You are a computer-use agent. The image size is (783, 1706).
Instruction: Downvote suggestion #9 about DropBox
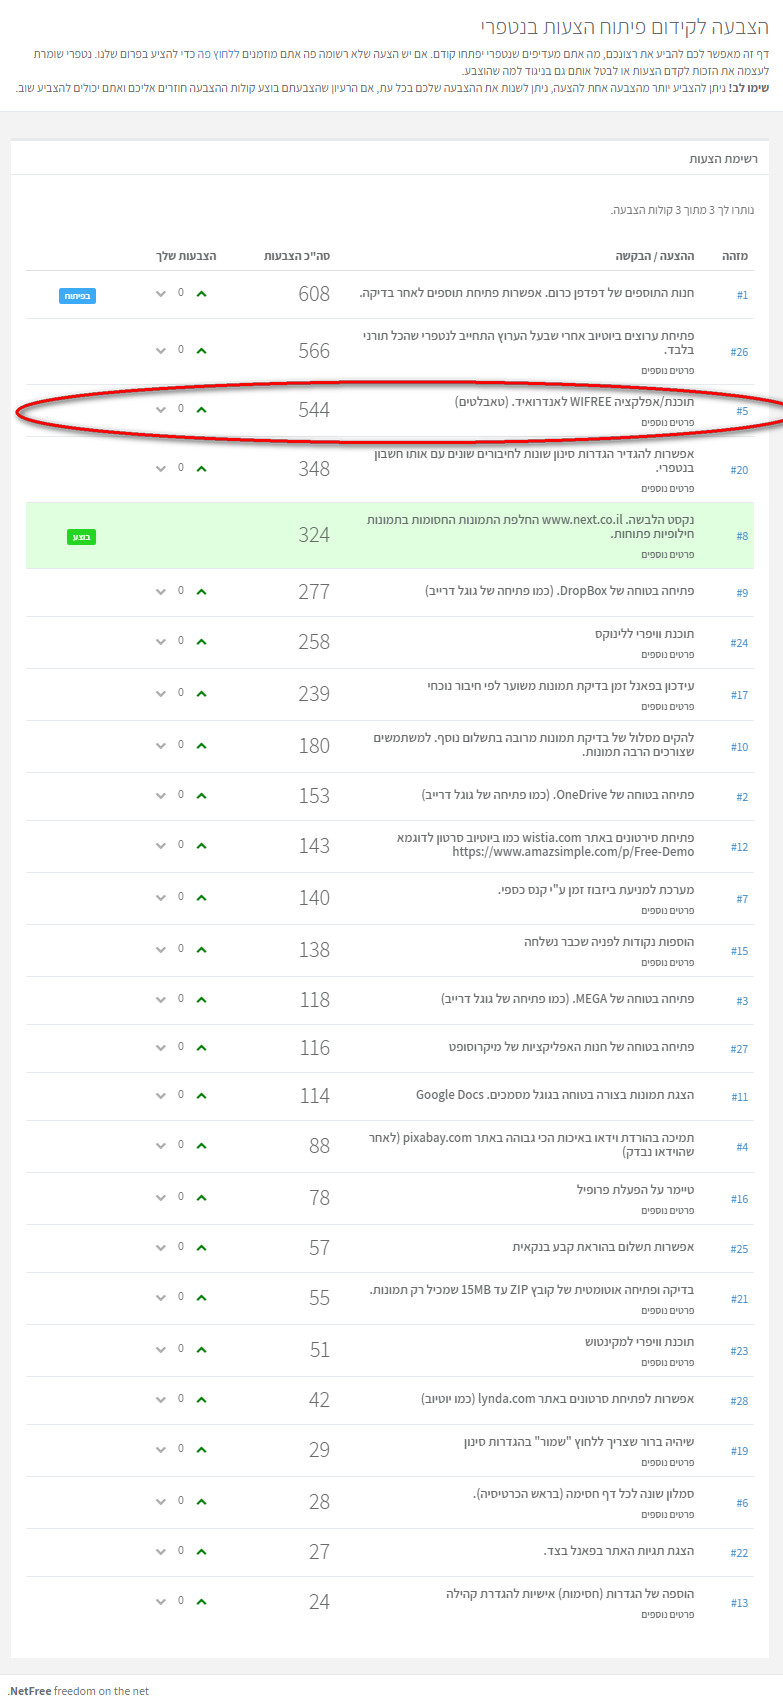(x=160, y=592)
